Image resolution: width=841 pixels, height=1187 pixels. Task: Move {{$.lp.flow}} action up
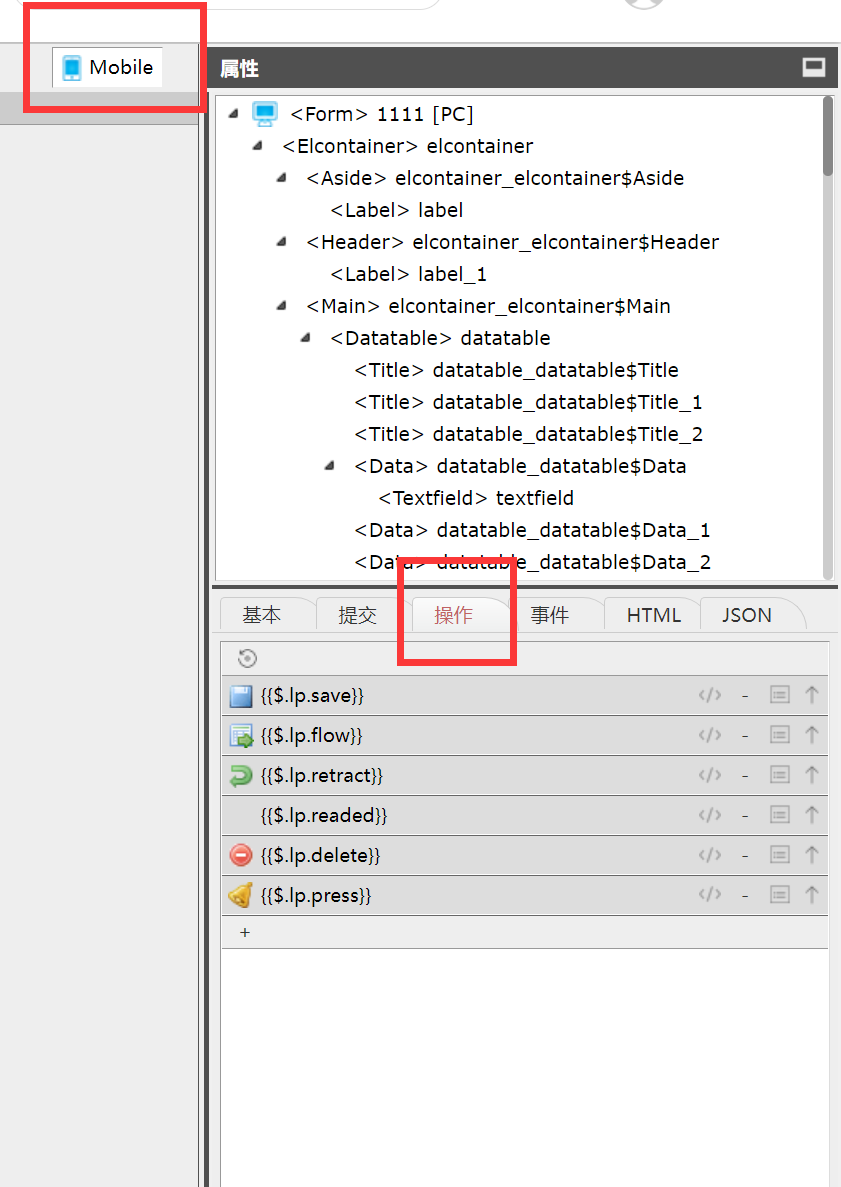click(x=811, y=735)
